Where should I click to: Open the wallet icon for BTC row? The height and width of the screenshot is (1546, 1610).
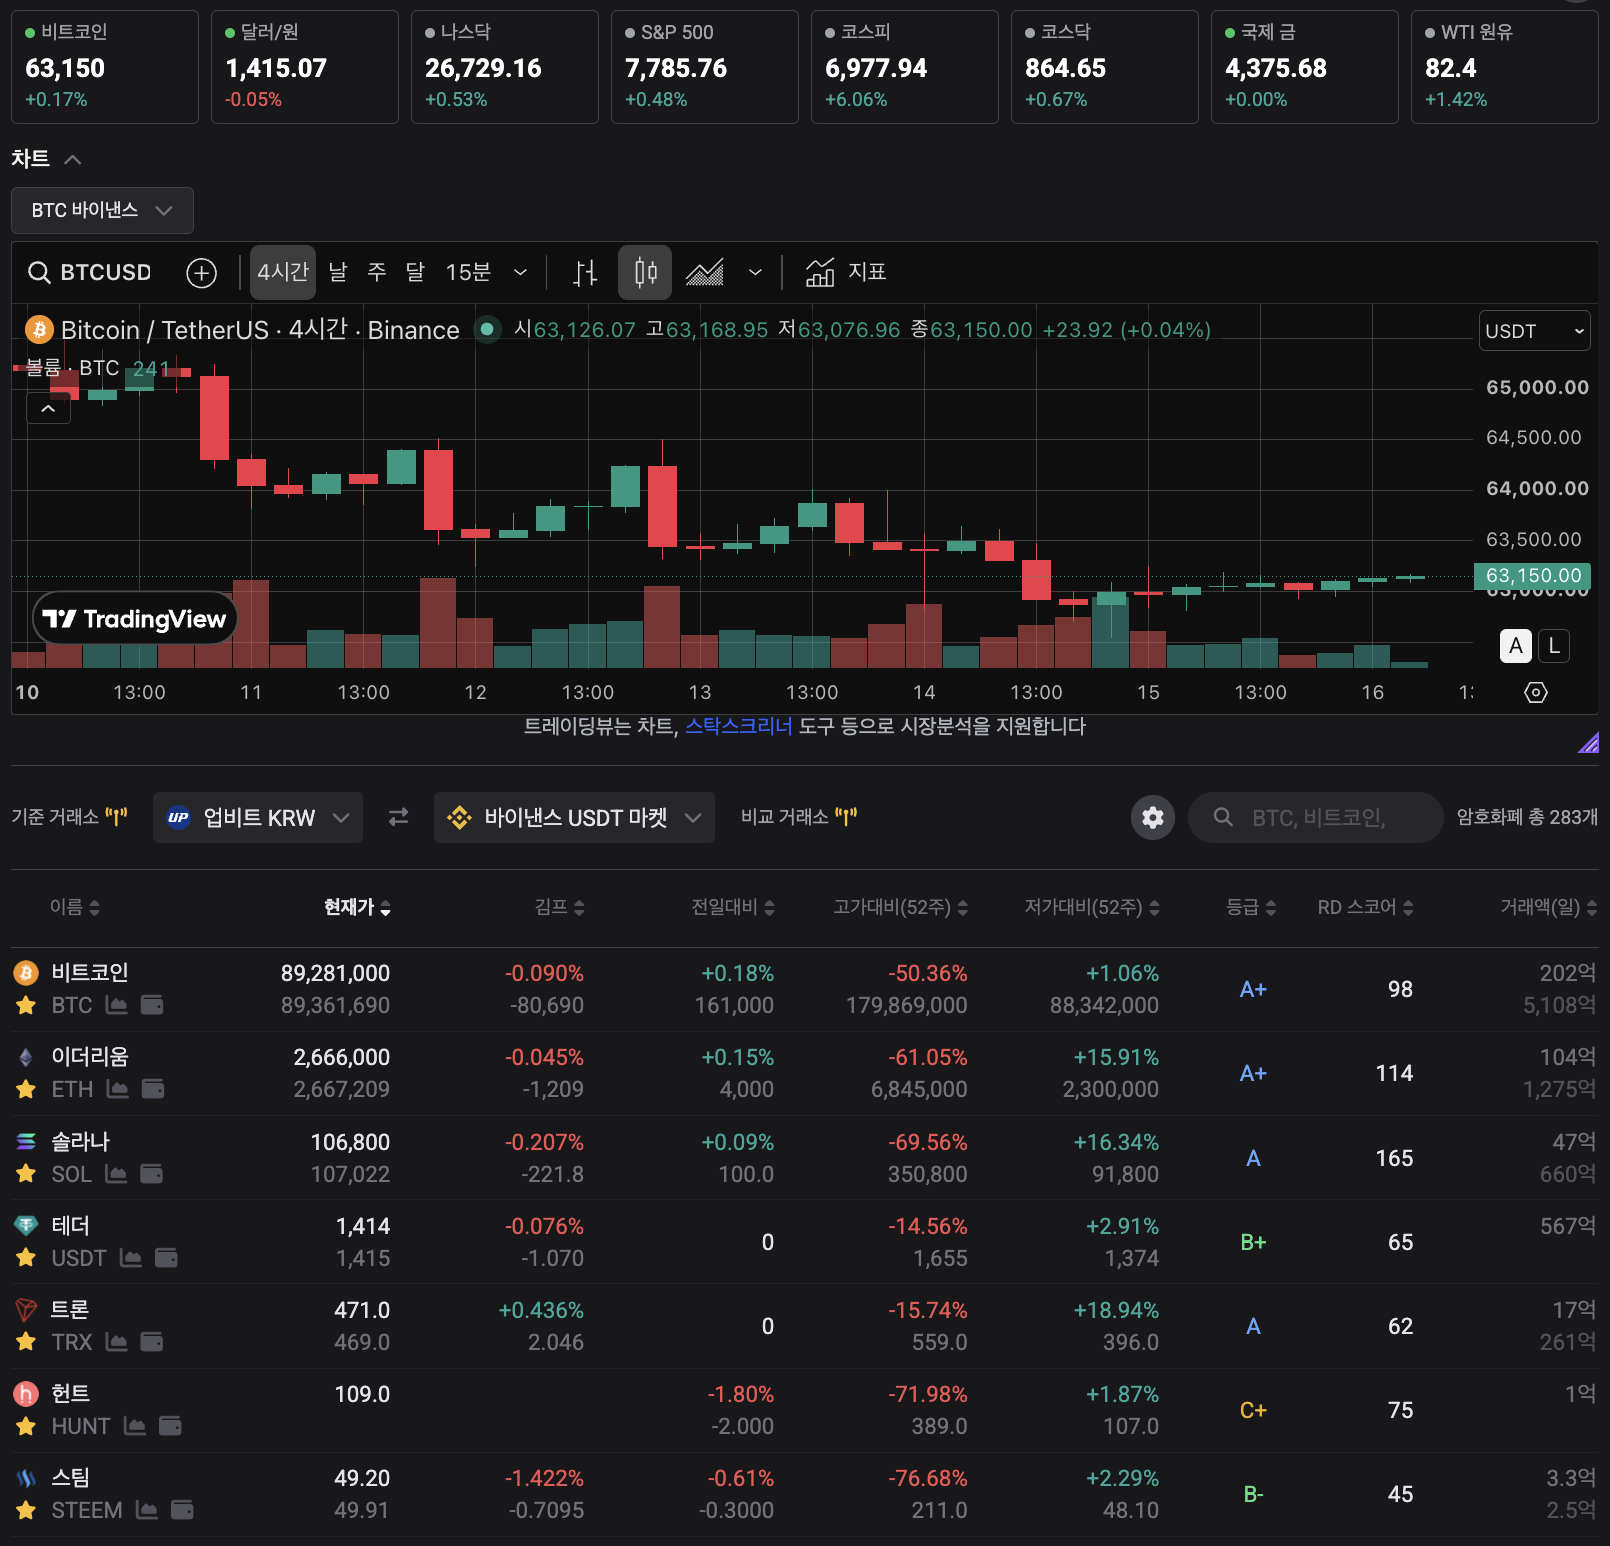[152, 1005]
